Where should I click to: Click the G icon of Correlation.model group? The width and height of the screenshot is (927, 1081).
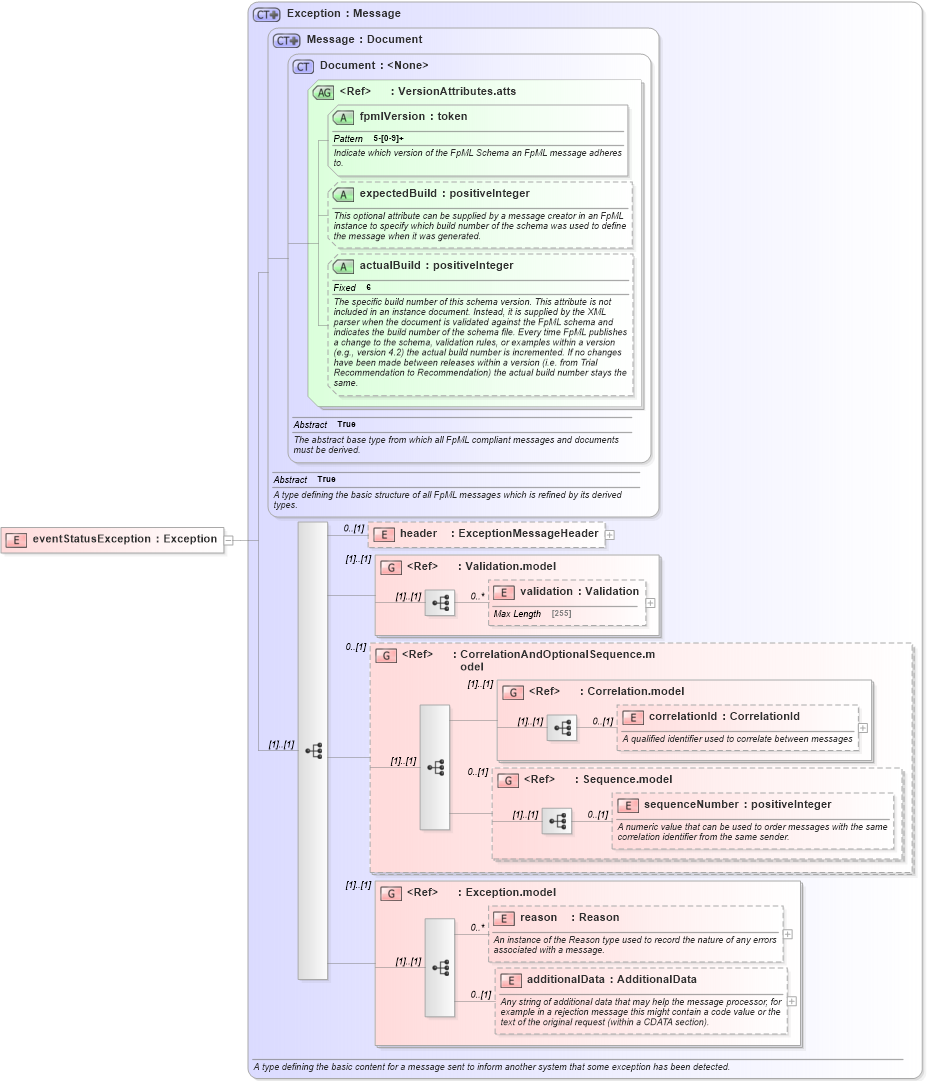tap(513, 692)
